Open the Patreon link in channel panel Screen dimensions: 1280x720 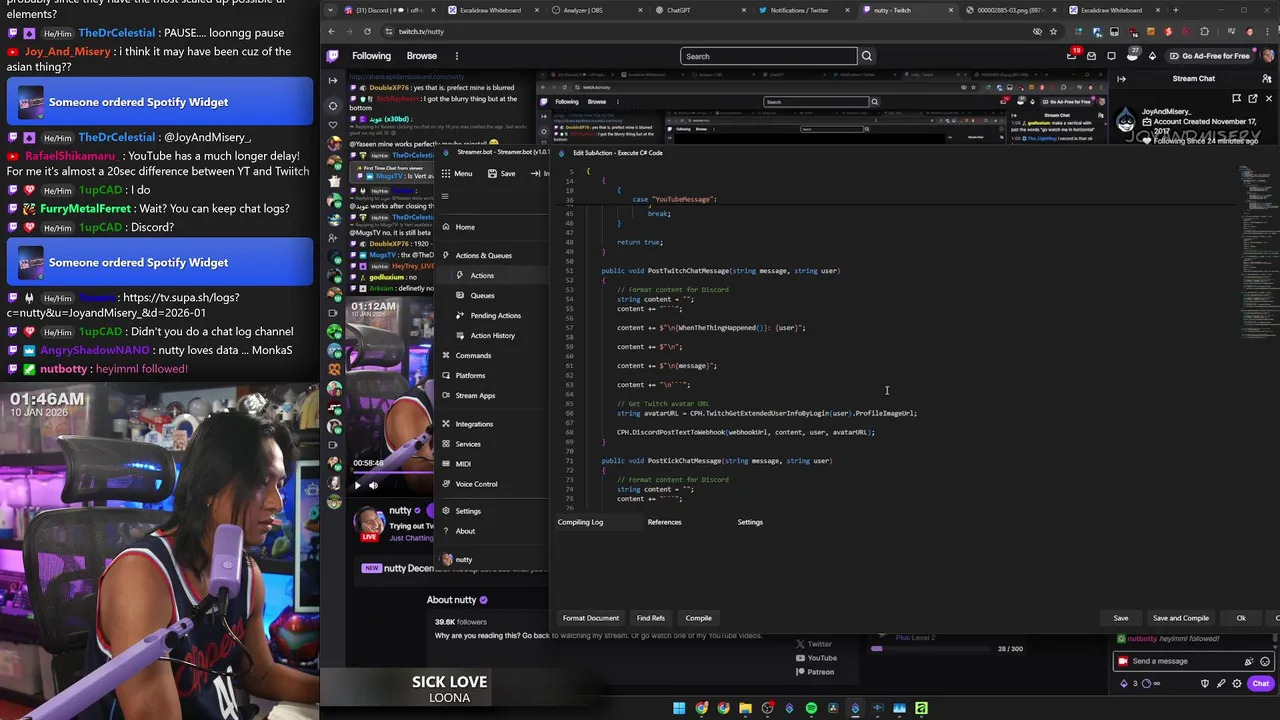(815, 672)
